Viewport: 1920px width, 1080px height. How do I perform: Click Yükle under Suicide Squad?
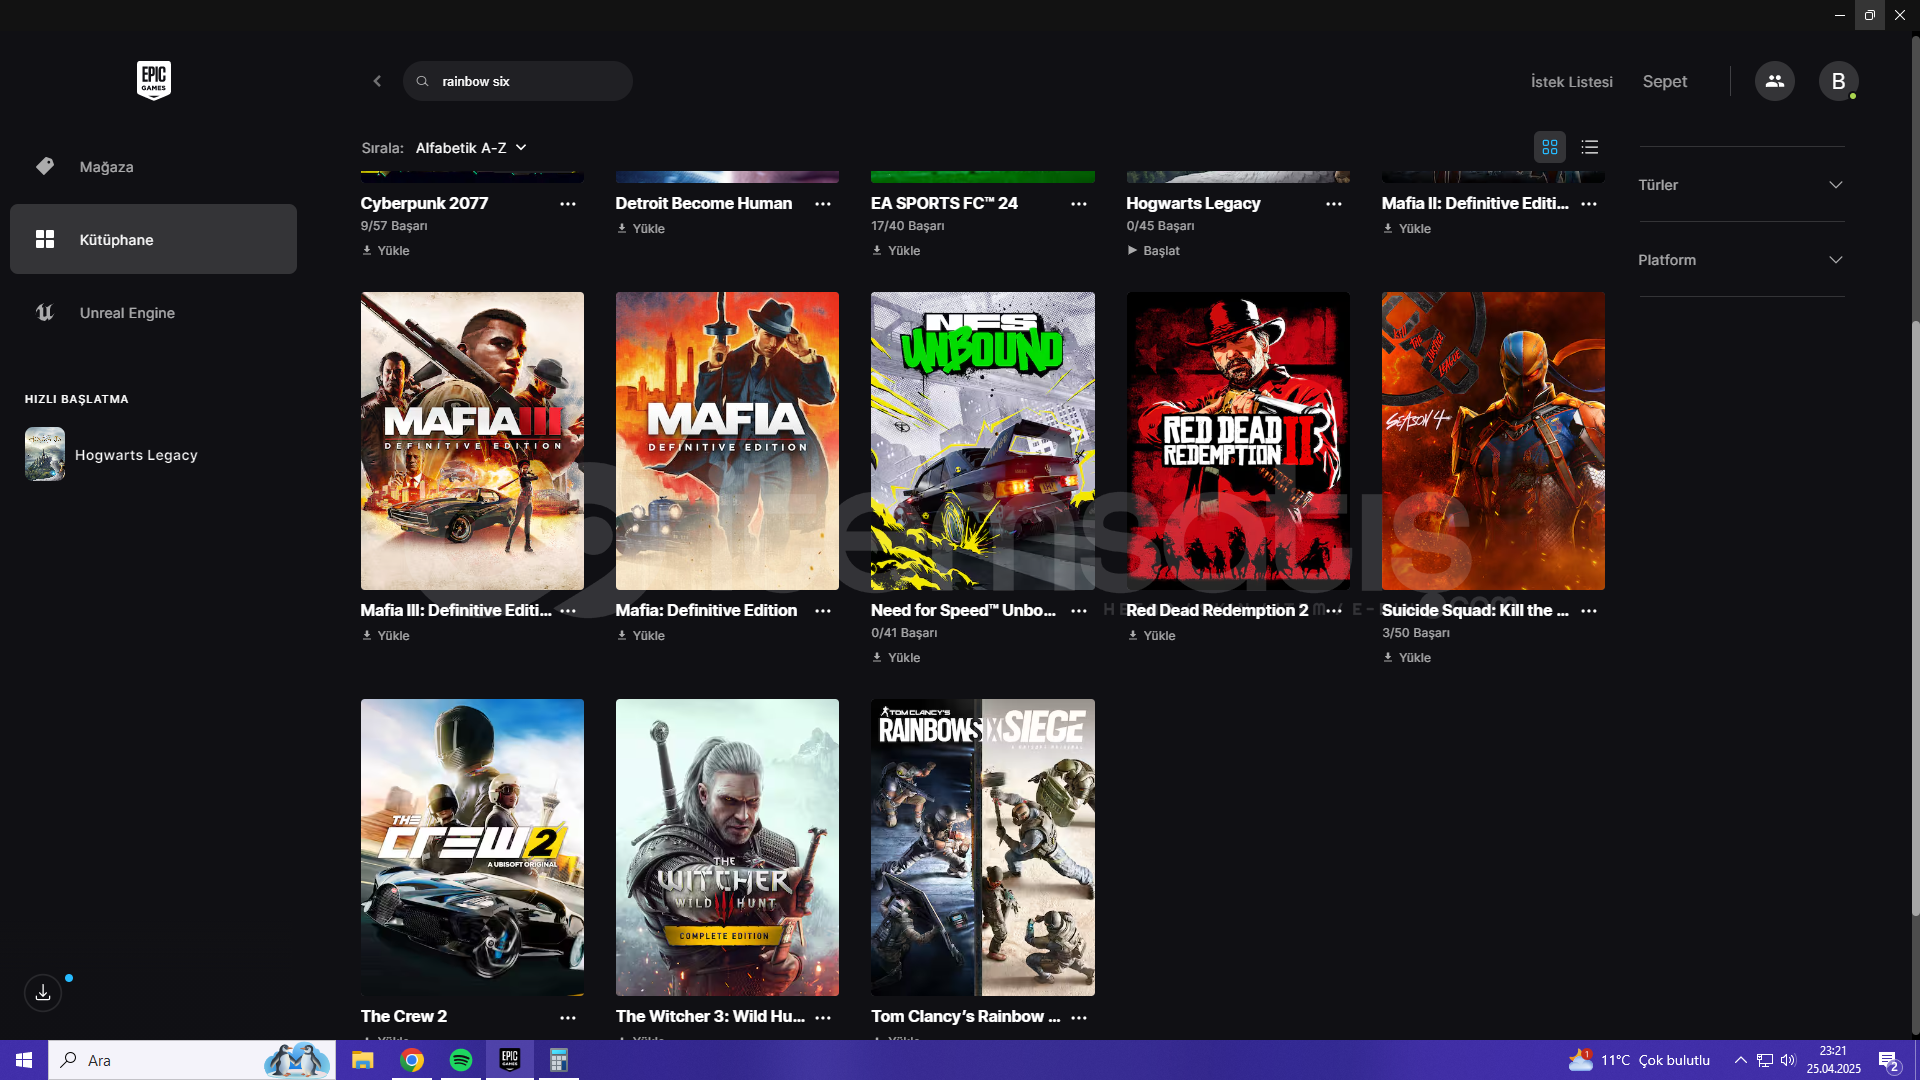(1407, 658)
